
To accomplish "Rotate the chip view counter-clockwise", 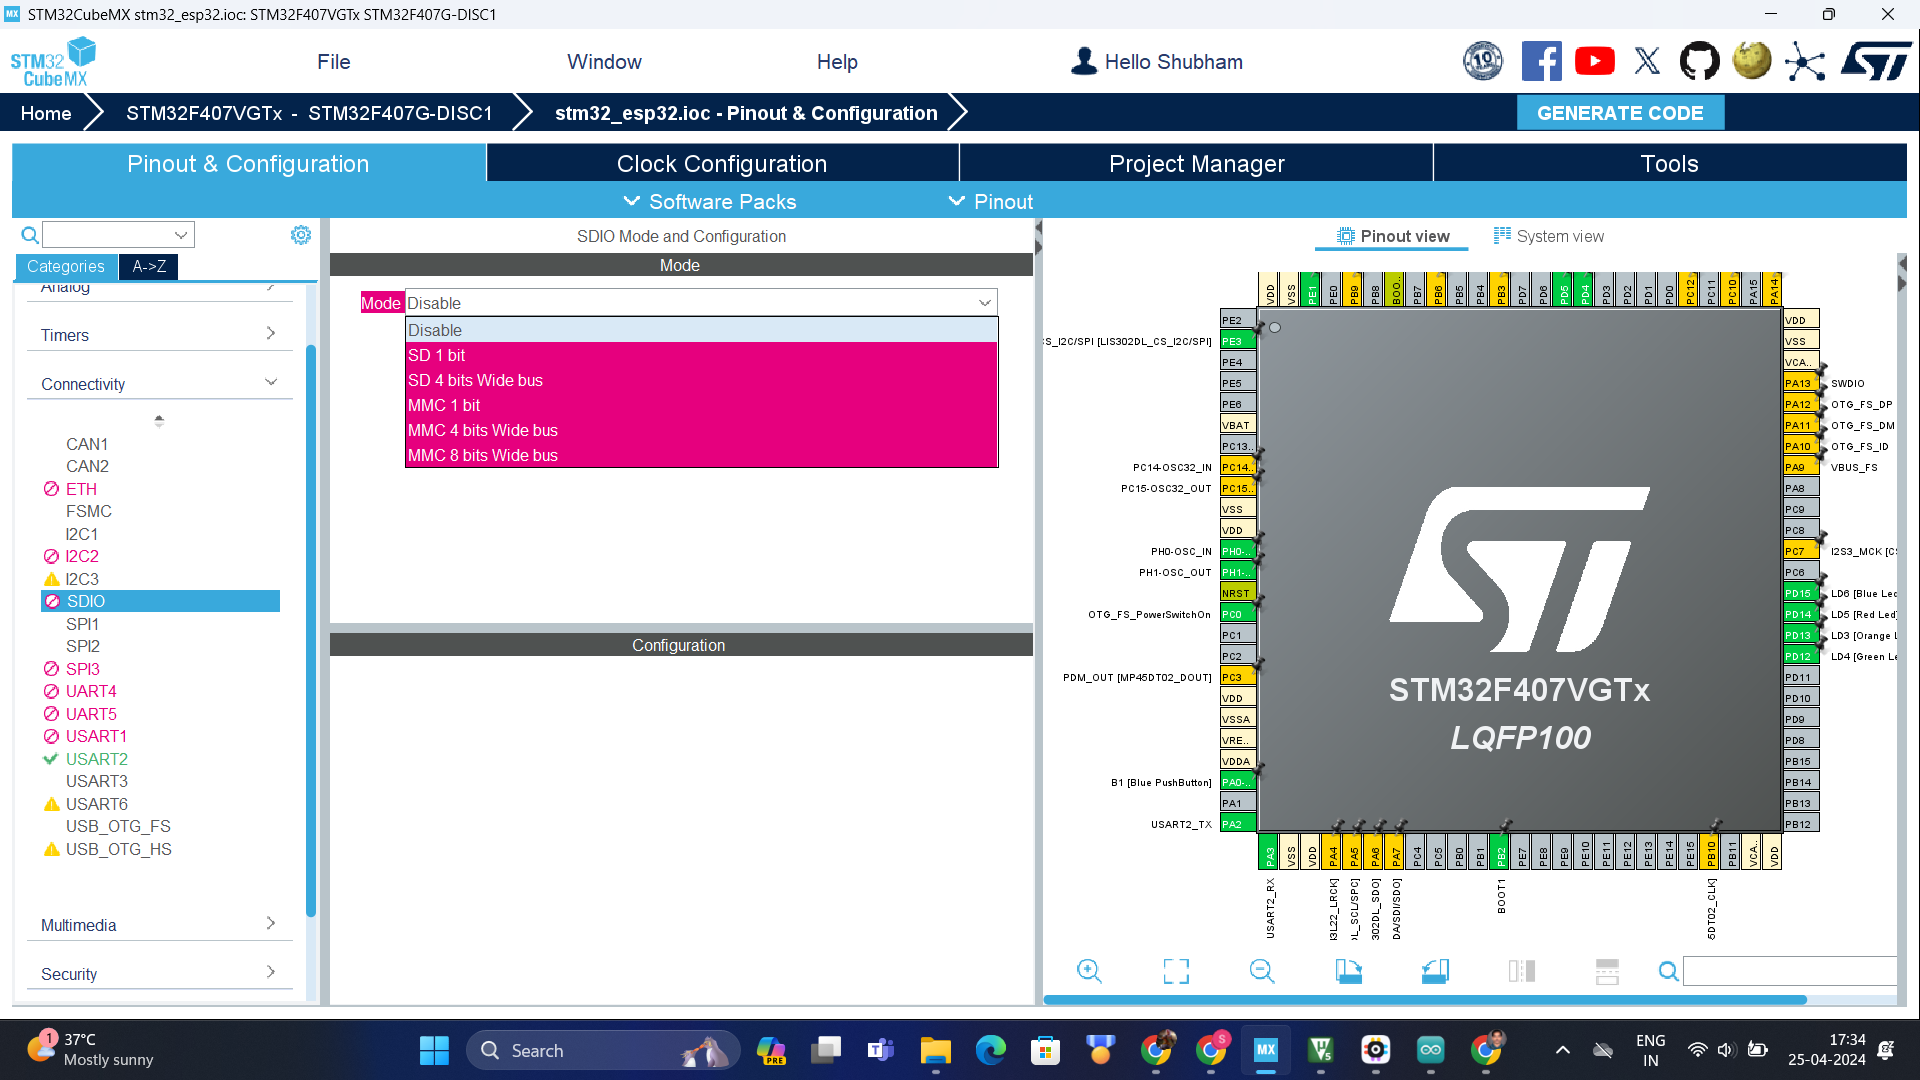I will pyautogui.click(x=1435, y=970).
